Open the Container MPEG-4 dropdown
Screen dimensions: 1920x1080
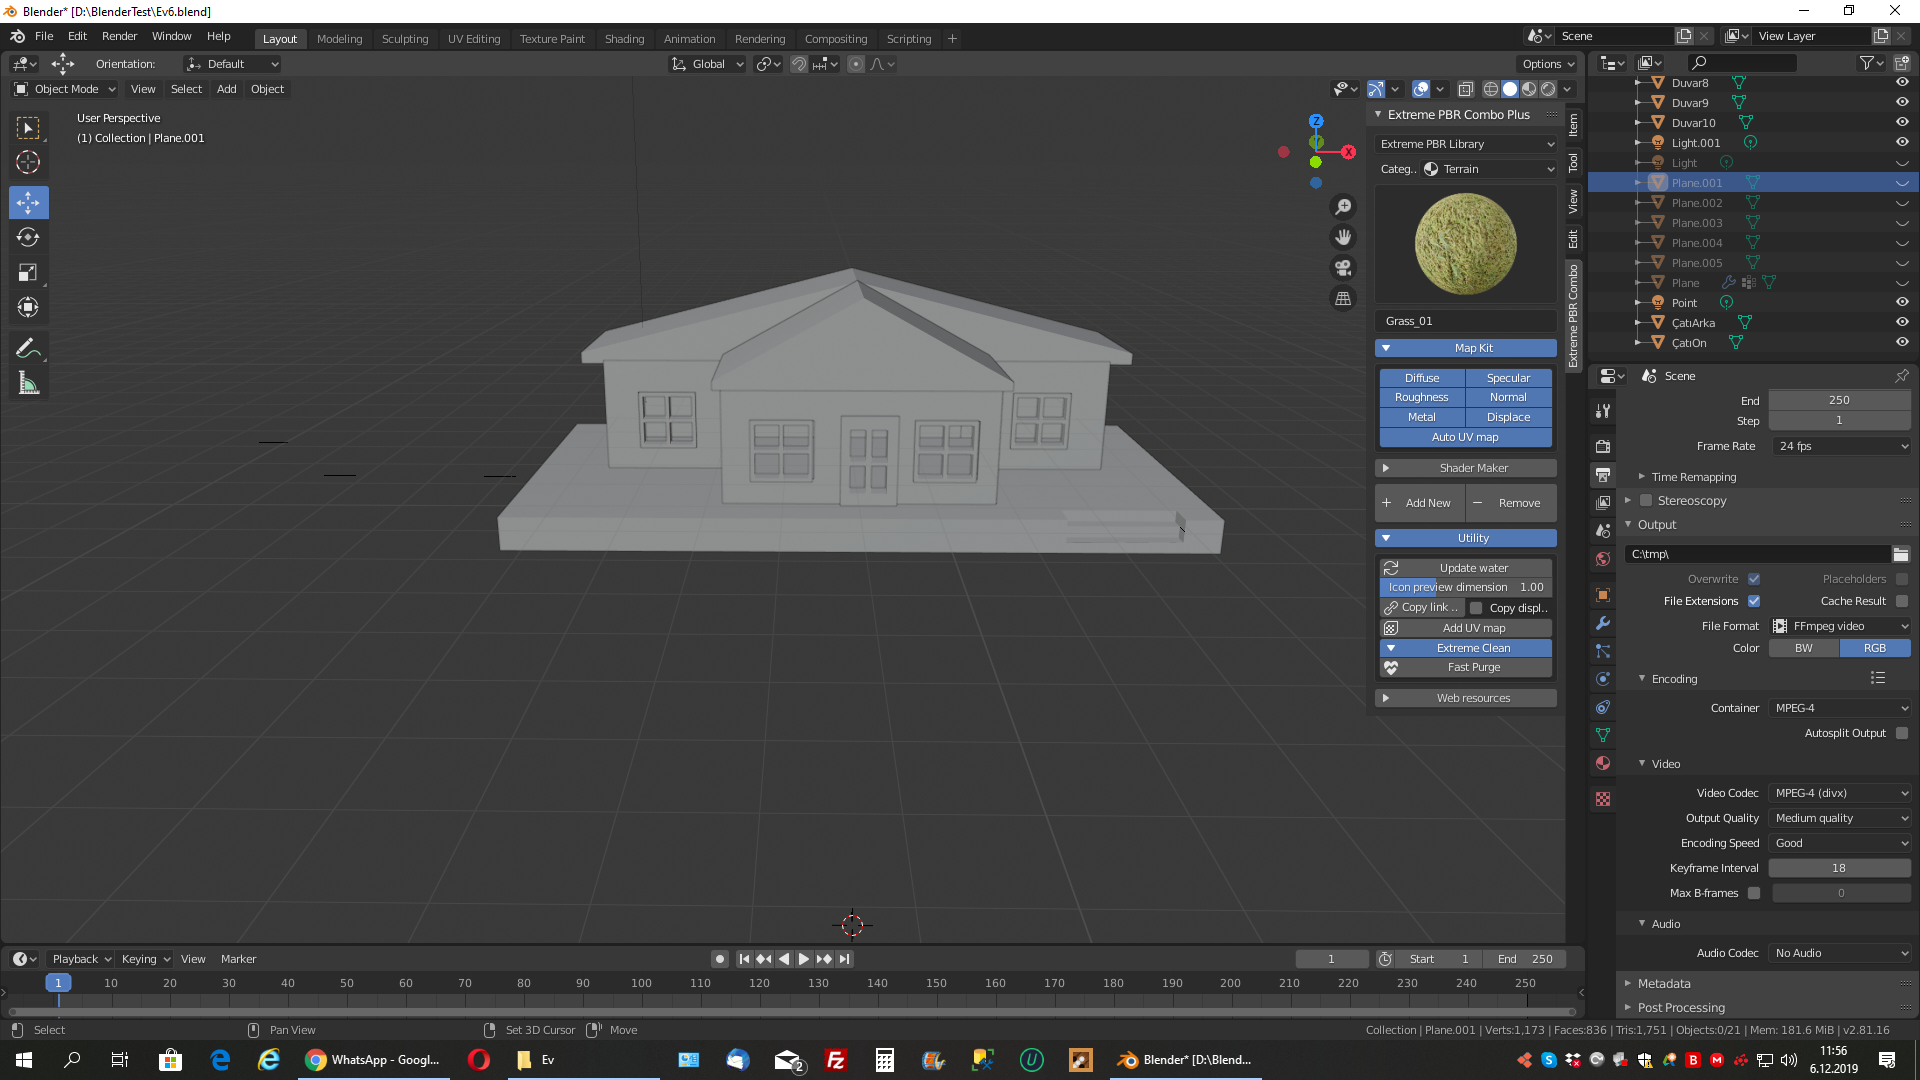[x=1840, y=708]
